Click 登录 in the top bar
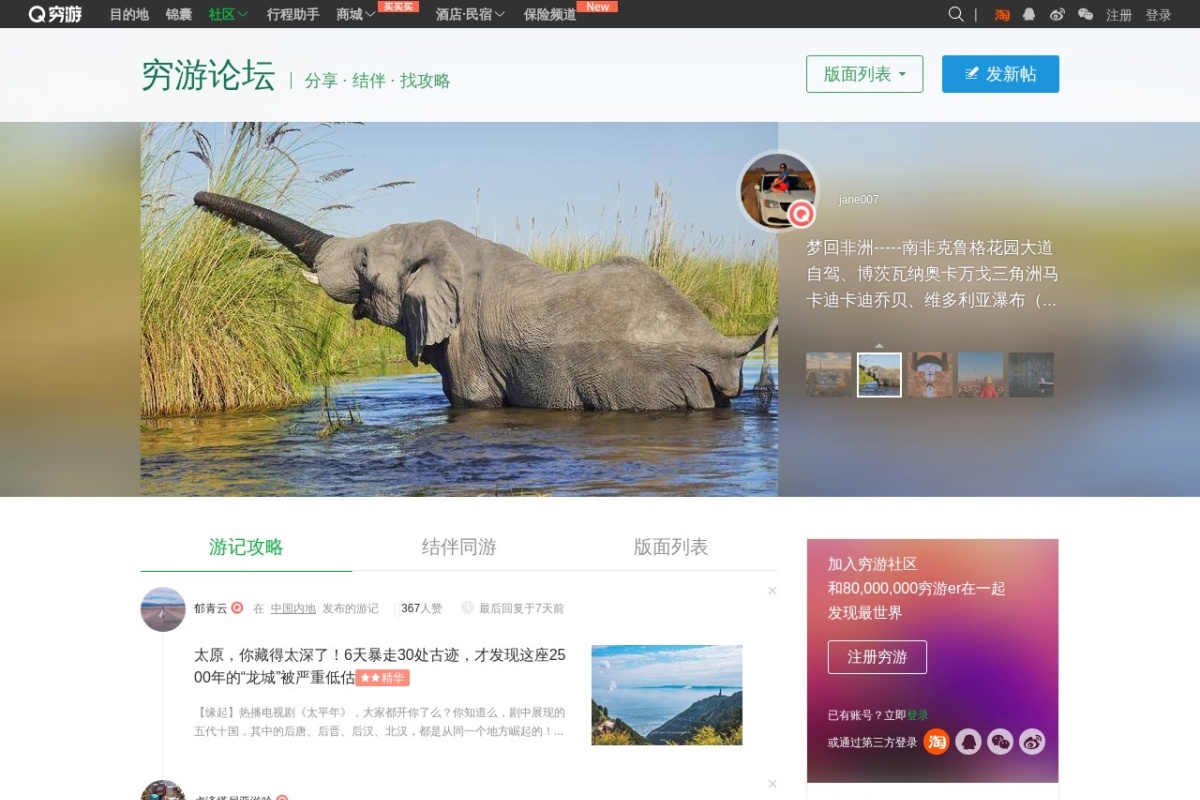Image resolution: width=1200 pixels, height=800 pixels. 1159,15
